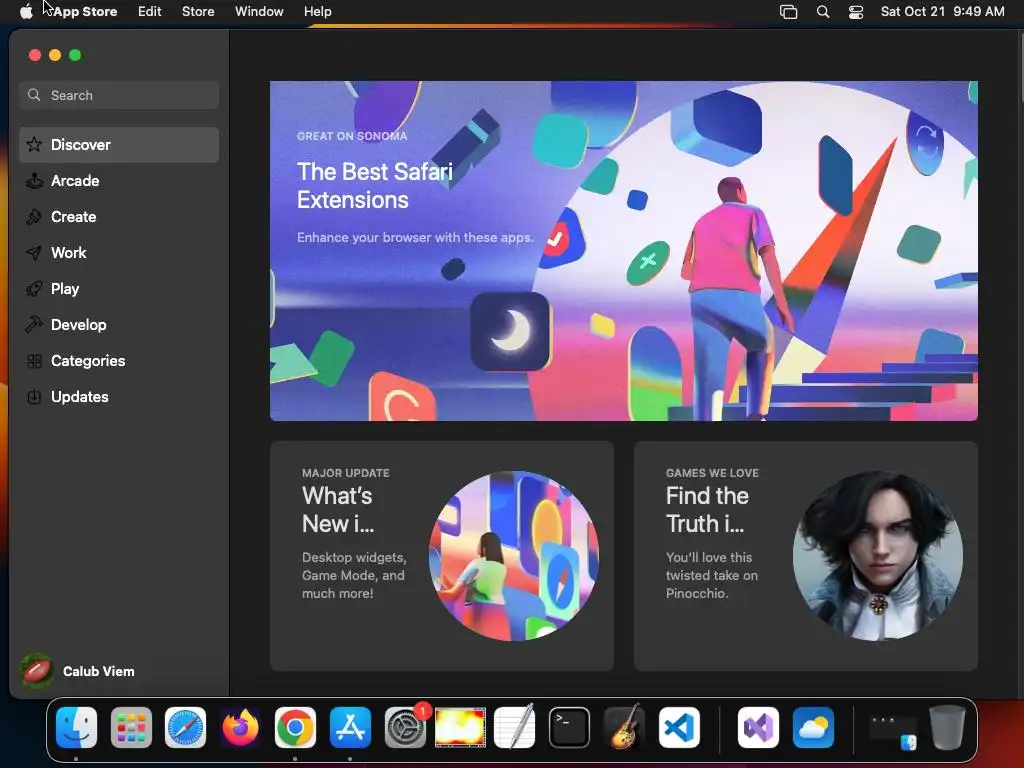Click the crescent moon app icon in the banner
The width and height of the screenshot is (1024, 768).
510,331
